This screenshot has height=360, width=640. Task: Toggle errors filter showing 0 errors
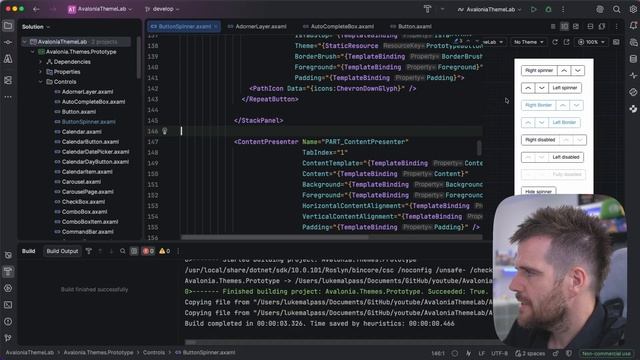pos(148,251)
